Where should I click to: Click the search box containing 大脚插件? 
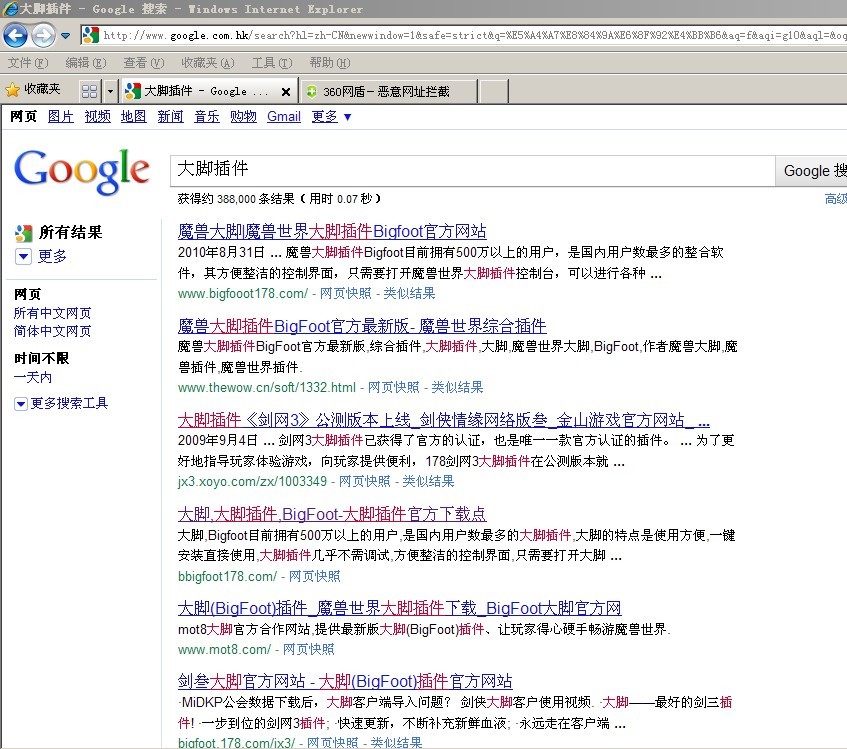pos(473,171)
